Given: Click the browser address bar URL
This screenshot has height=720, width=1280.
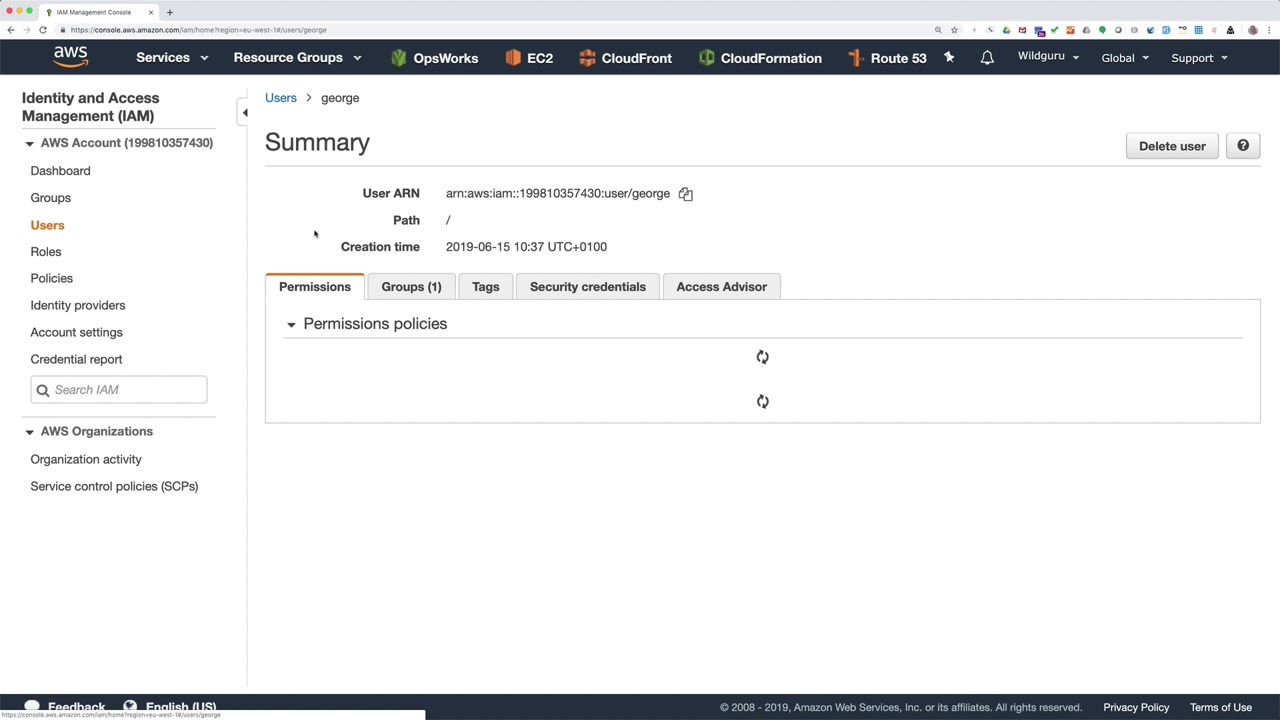Looking at the screenshot, I should (x=199, y=30).
